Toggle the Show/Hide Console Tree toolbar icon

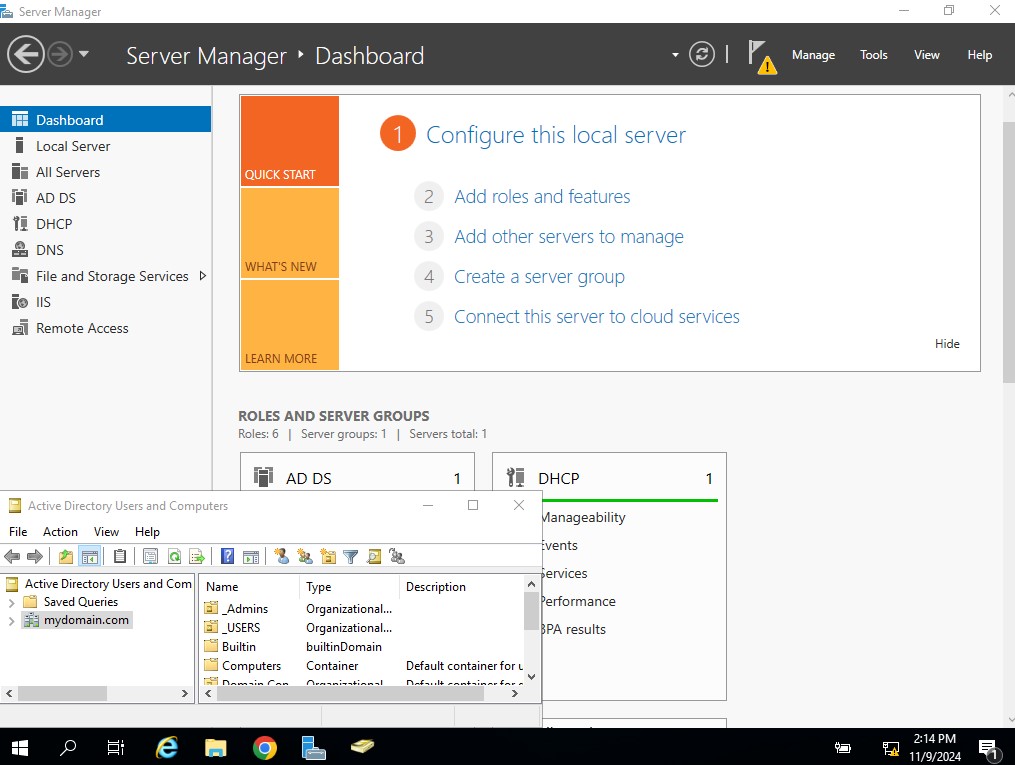click(89, 556)
